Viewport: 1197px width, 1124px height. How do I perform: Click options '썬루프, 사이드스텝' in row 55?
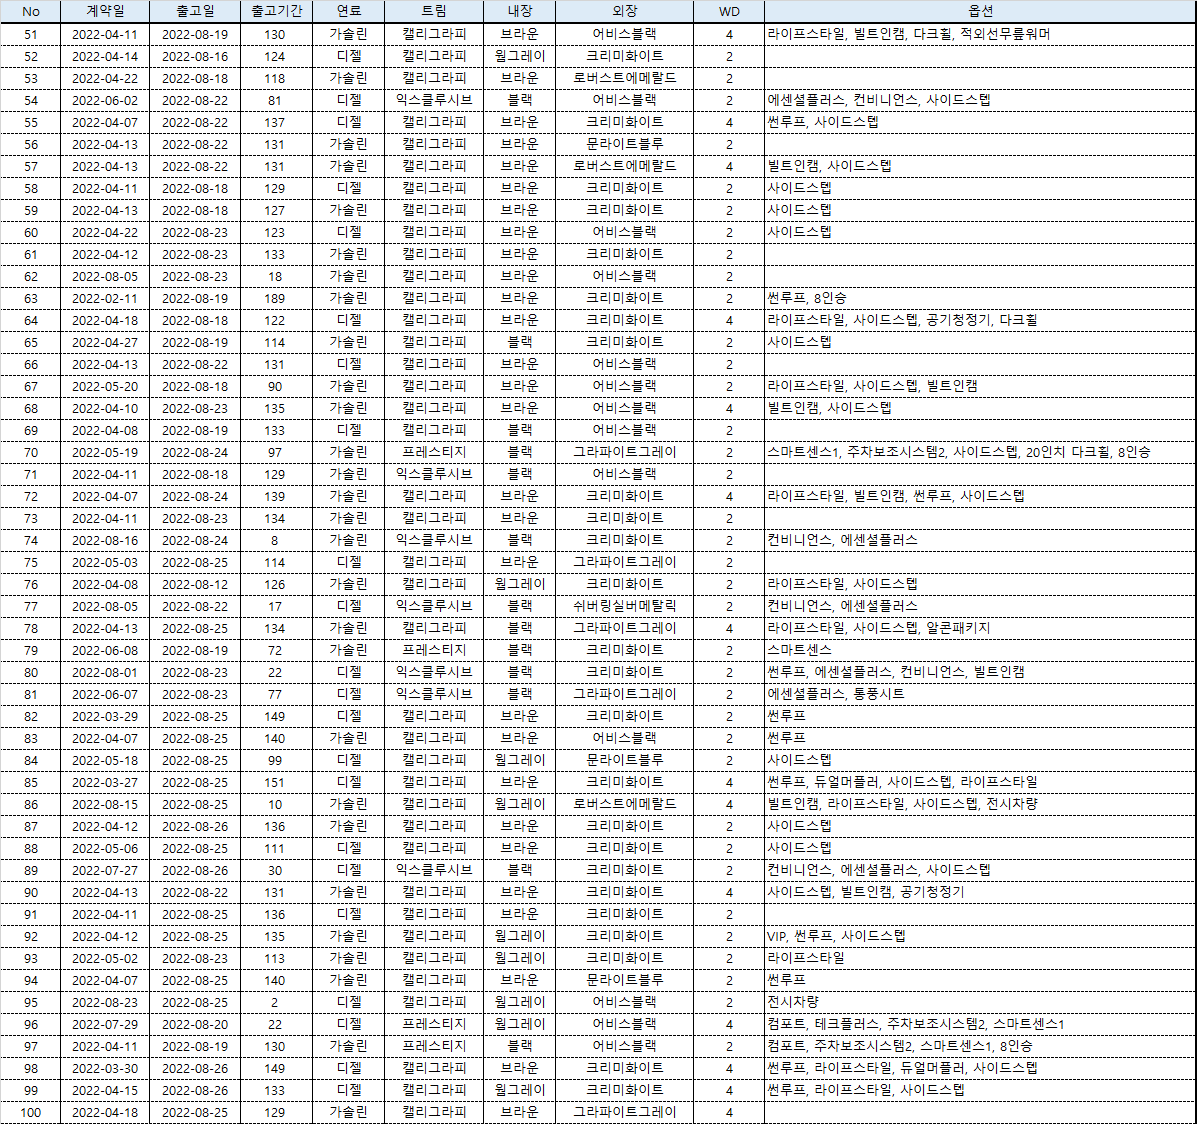(823, 122)
